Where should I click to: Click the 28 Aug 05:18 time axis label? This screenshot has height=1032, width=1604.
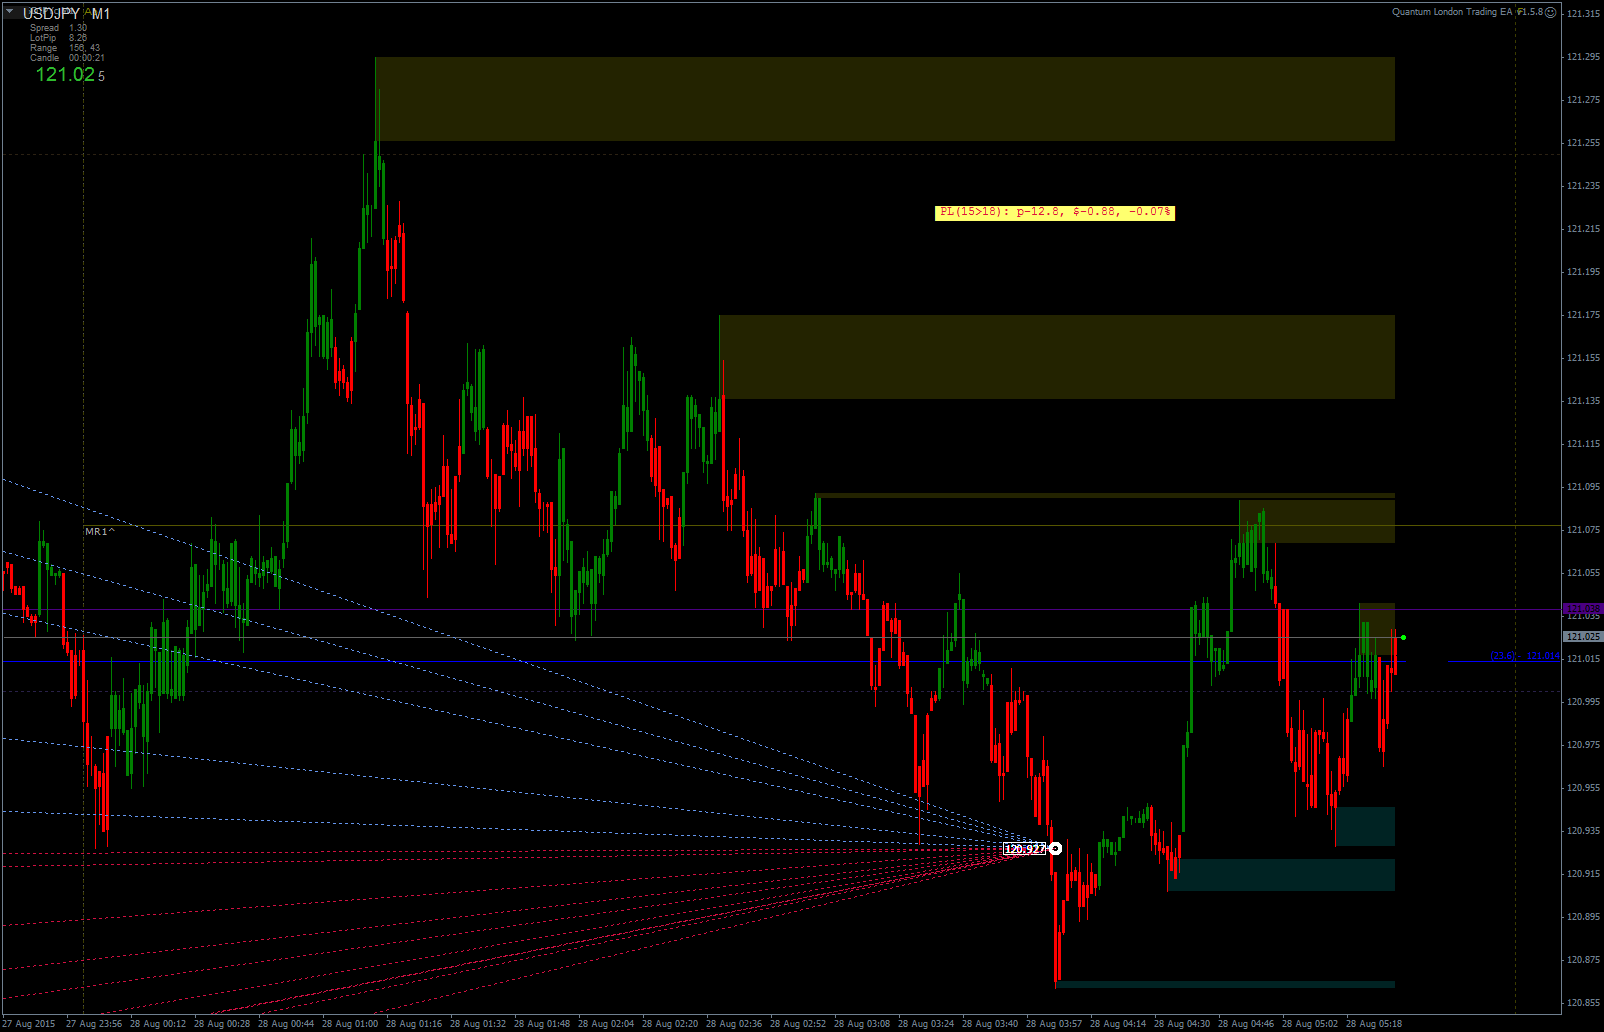pos(1374,1024)
